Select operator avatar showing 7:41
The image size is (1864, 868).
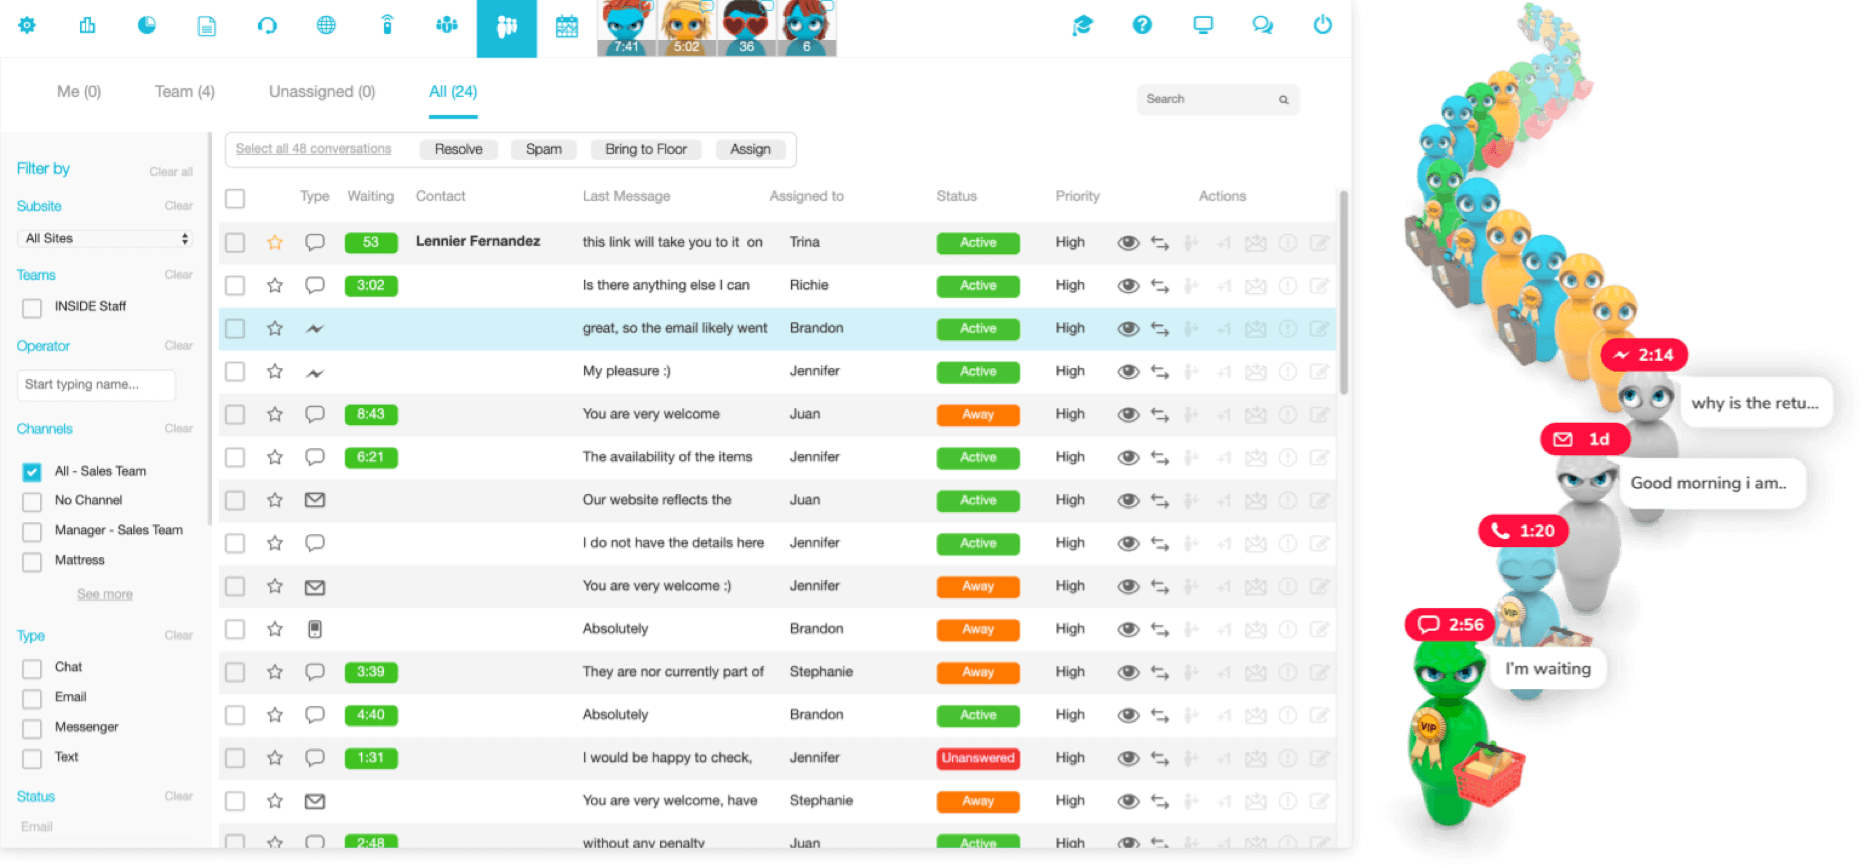tap(627, 28)
